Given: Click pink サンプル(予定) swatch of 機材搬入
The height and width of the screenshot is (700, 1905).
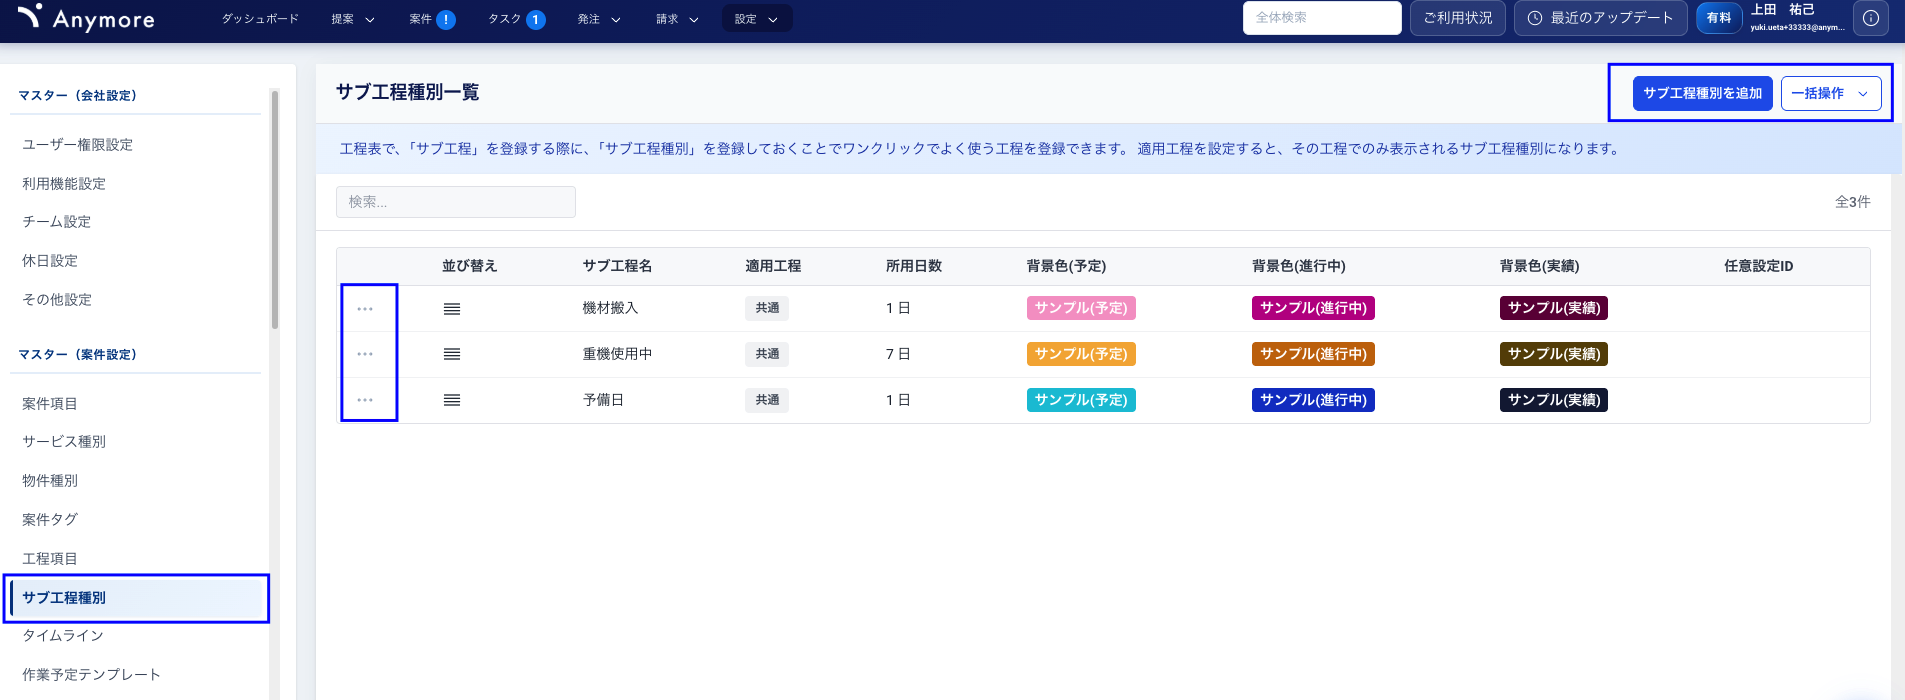Looking at the screenshot, I should 1081,308.
